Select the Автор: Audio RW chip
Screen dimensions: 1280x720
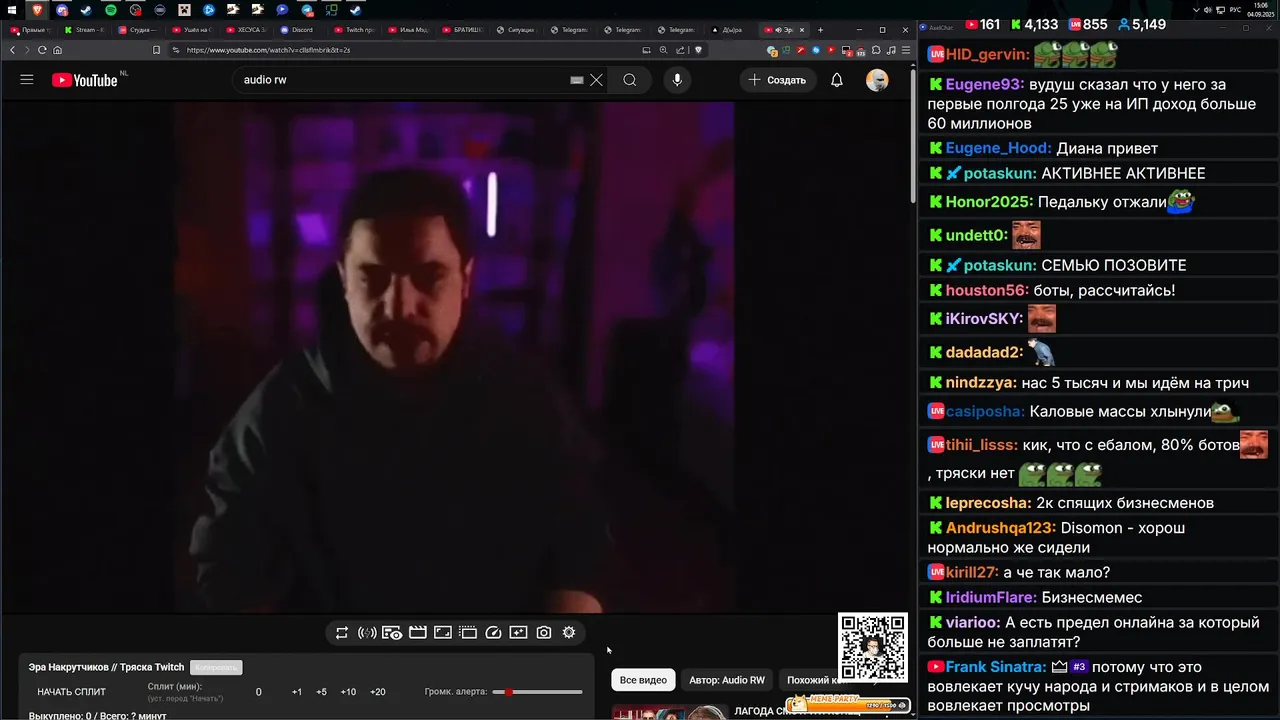pos(727,680)
